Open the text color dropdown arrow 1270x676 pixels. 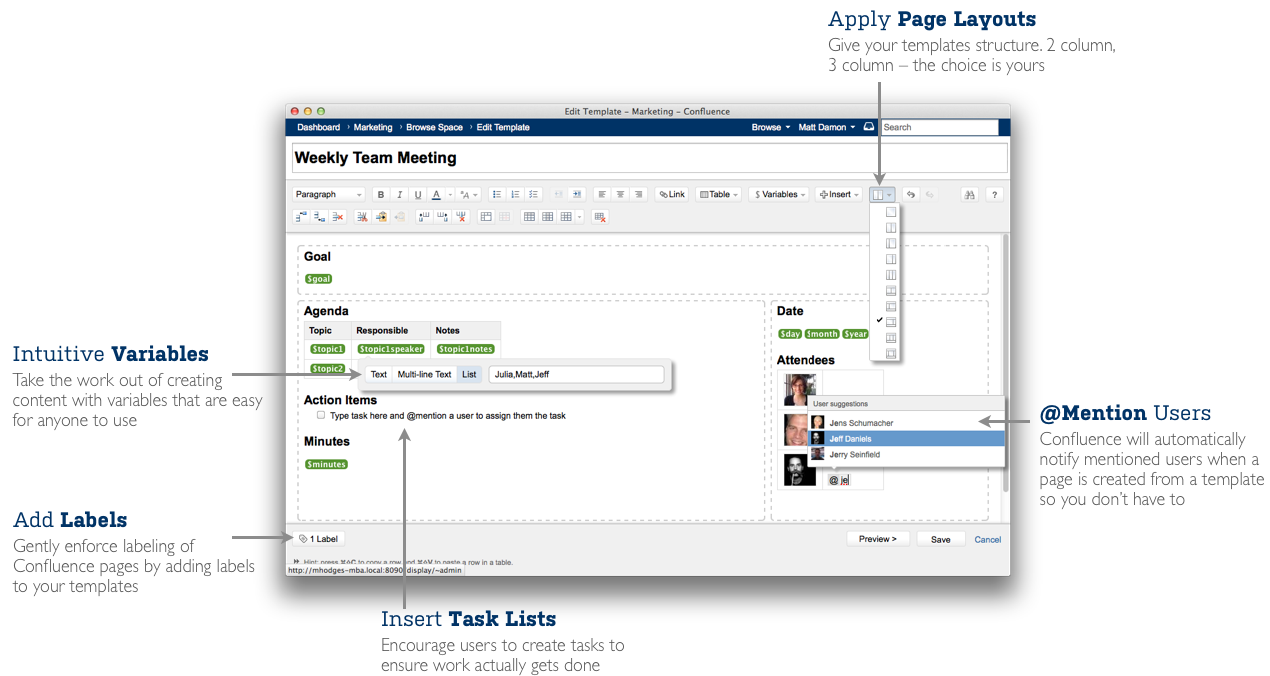(450, 194)
